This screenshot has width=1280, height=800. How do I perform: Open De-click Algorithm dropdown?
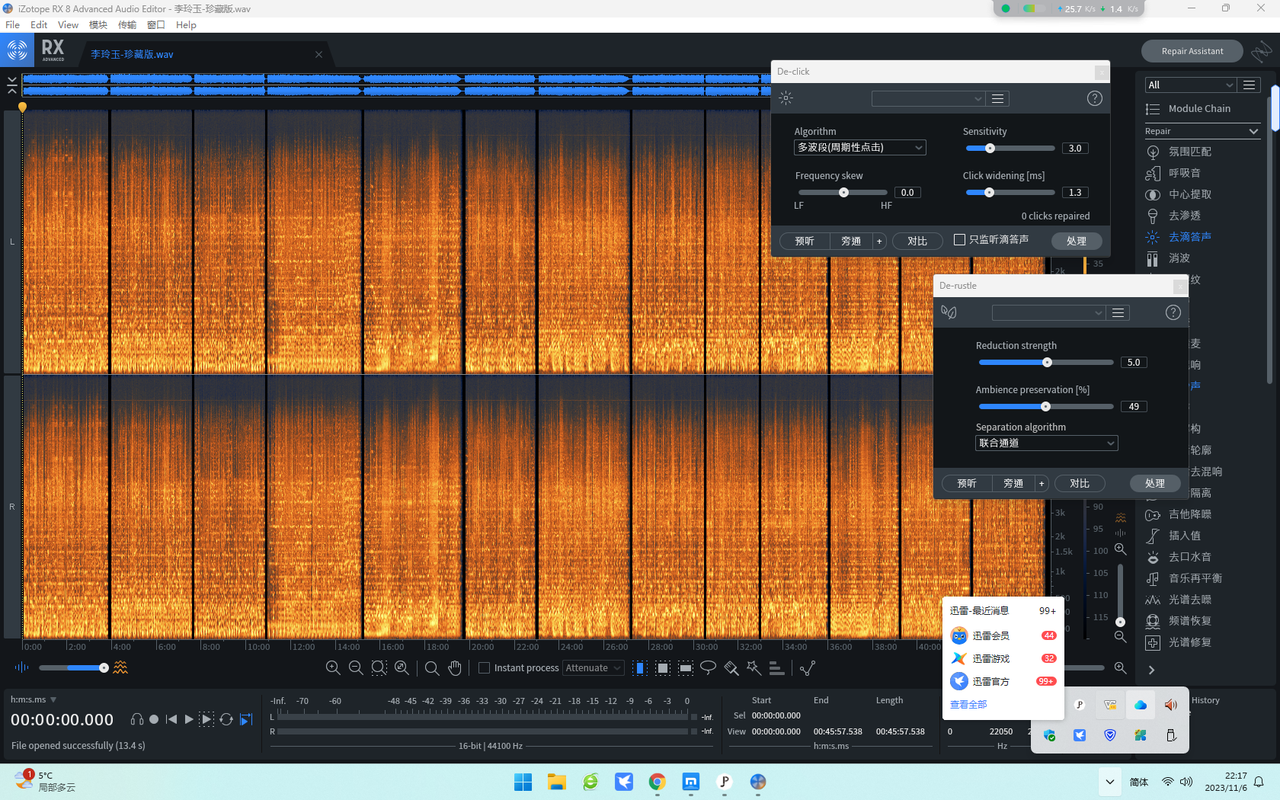tap(860, 147)
